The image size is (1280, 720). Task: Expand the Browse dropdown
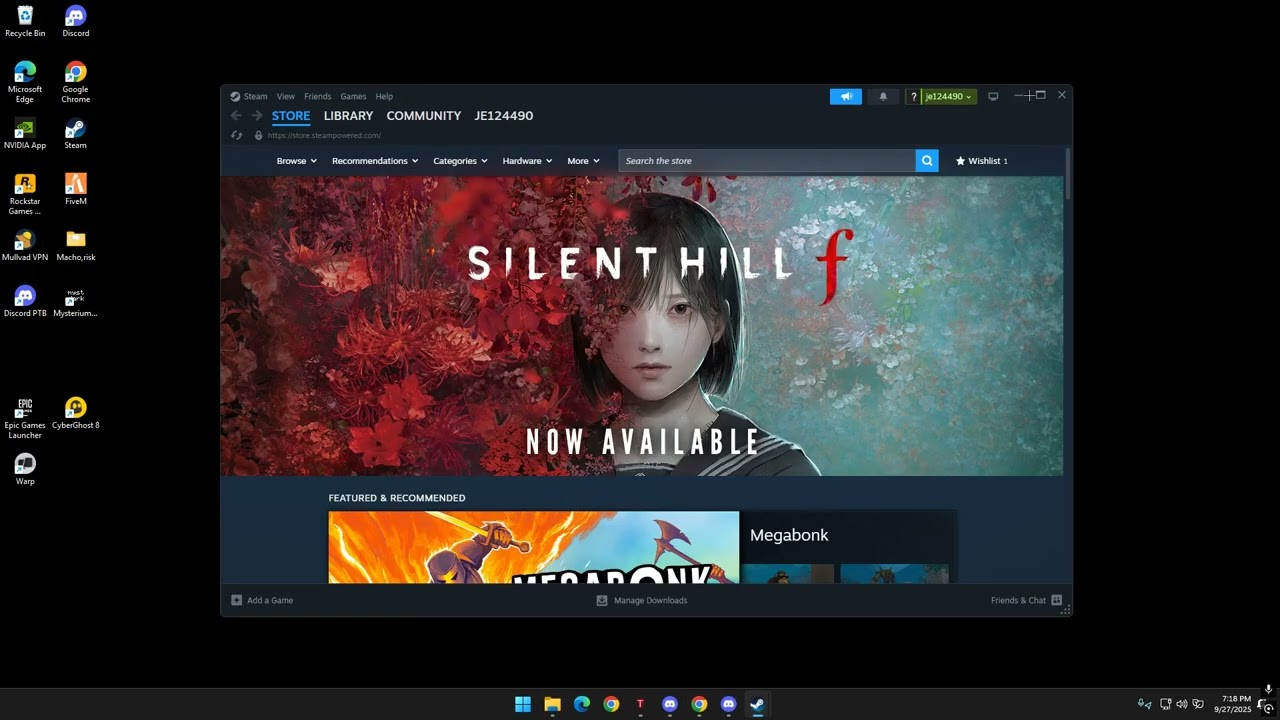[297, 161]
